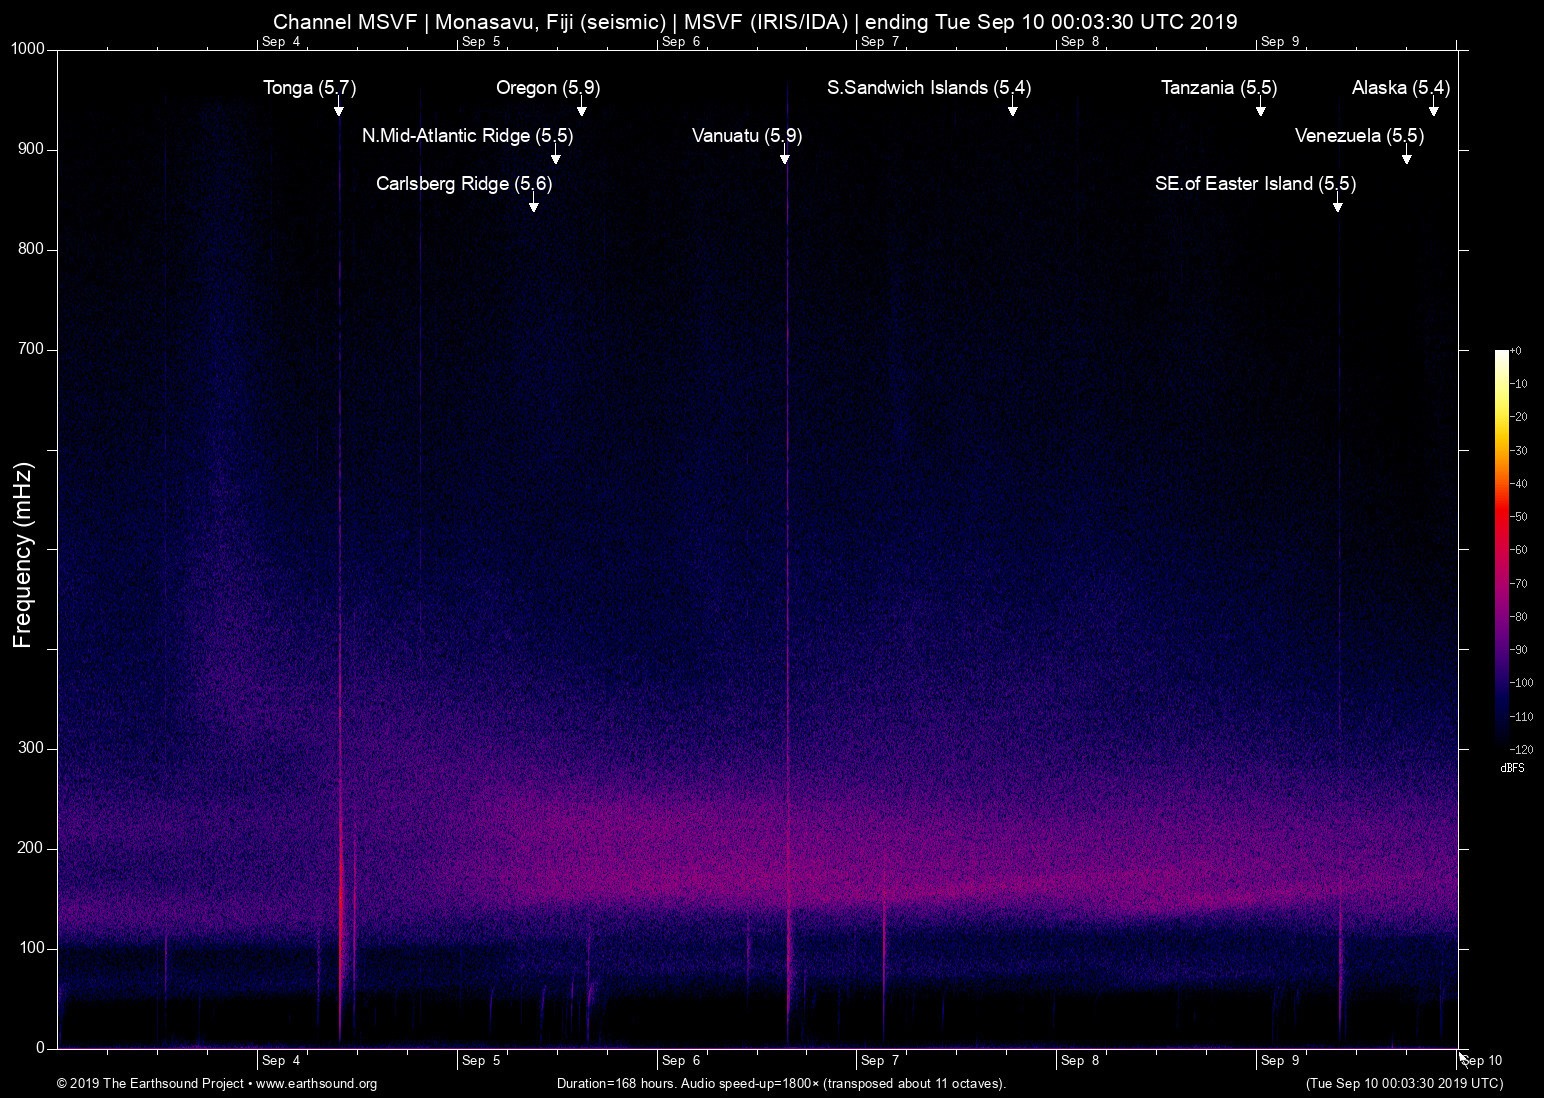The image size is (1544, 1098).
Task: Click the Sep 6 label on the top axis
Action: click(x=681, y=42)
